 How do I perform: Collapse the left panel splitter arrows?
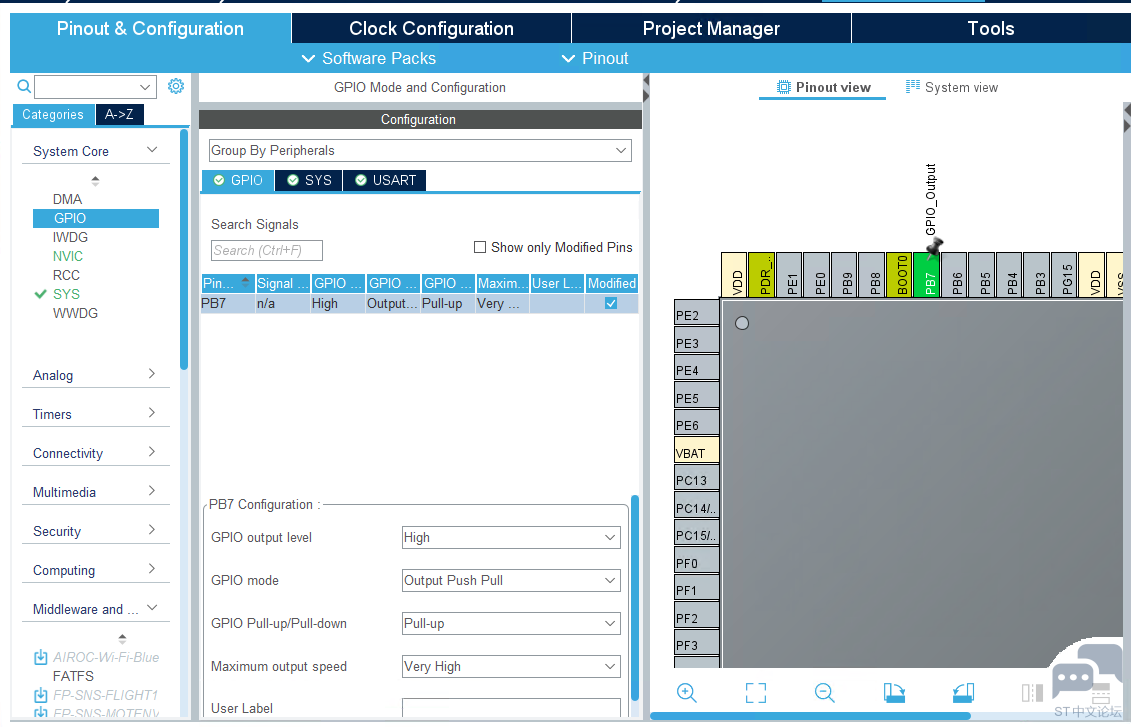pyautogui.click(x=646, y=88)
